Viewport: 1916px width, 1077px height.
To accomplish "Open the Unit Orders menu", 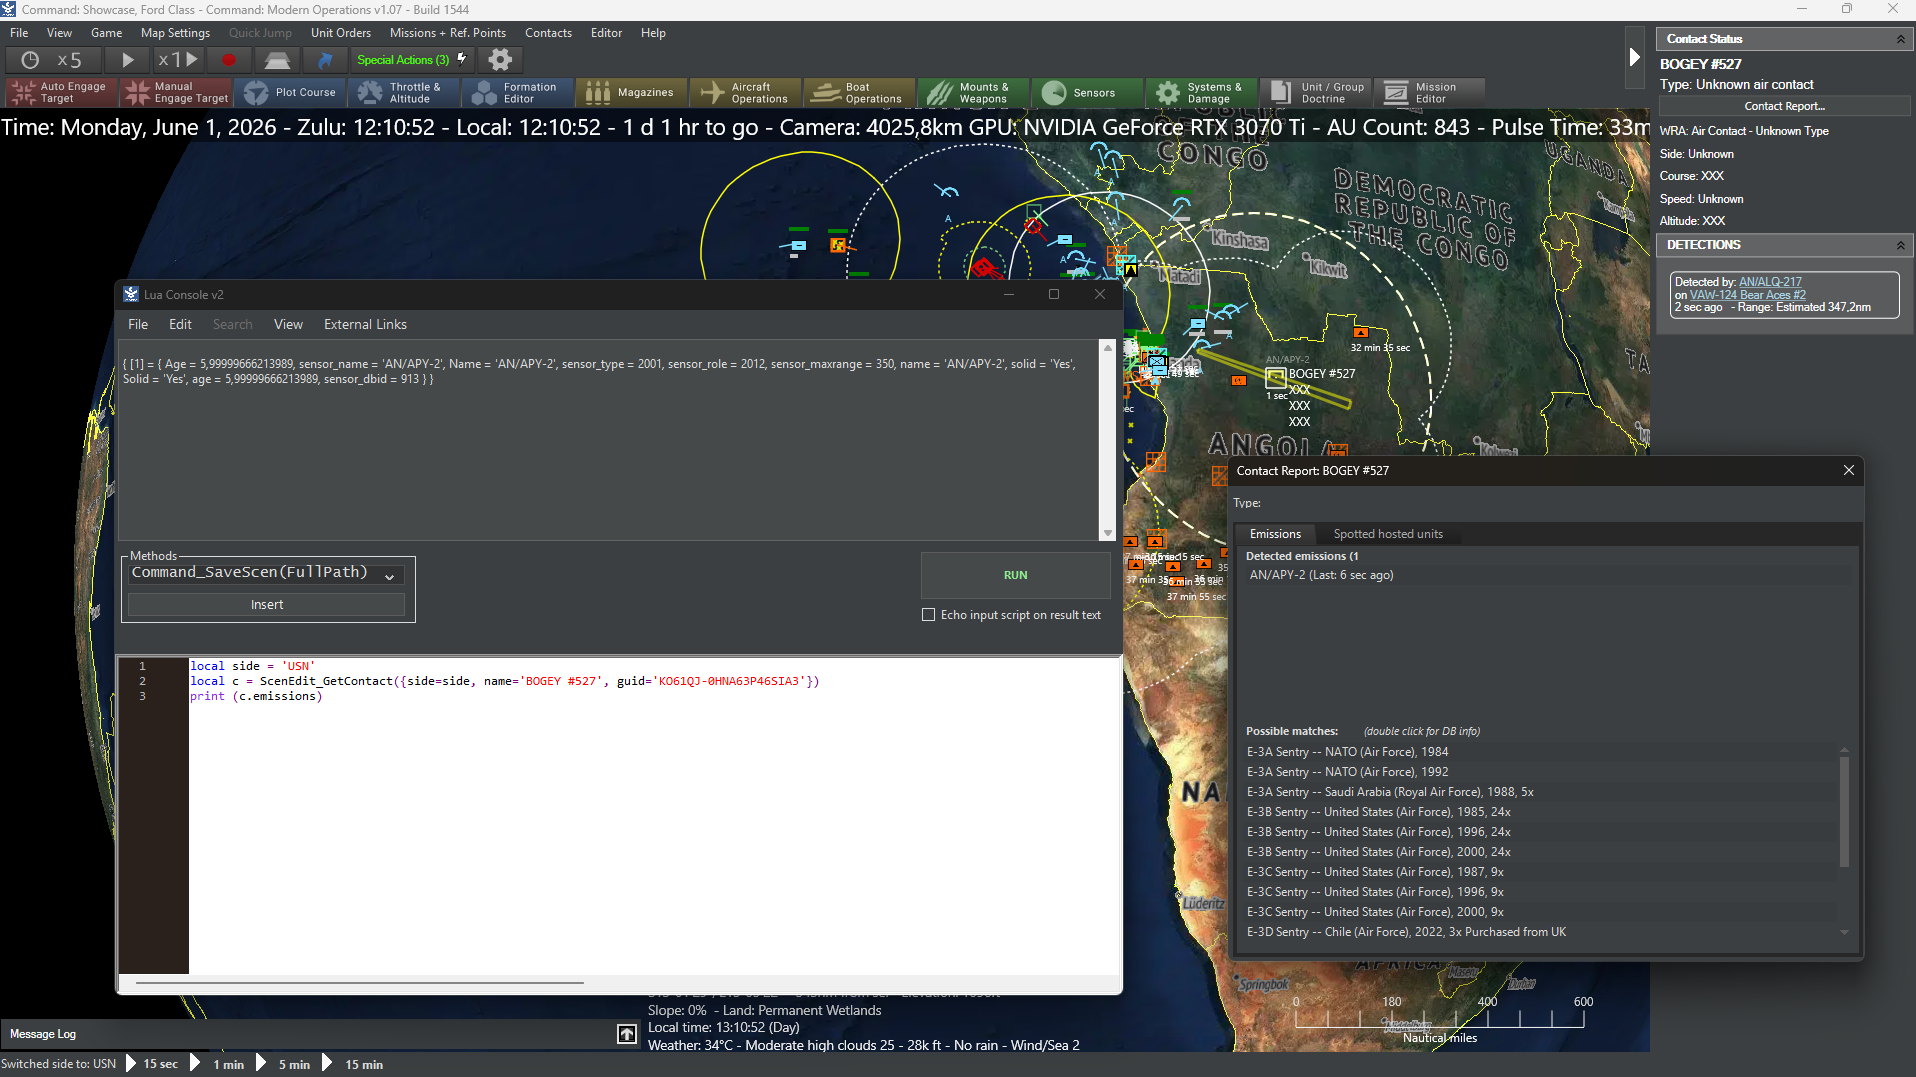I will [340, 33].
